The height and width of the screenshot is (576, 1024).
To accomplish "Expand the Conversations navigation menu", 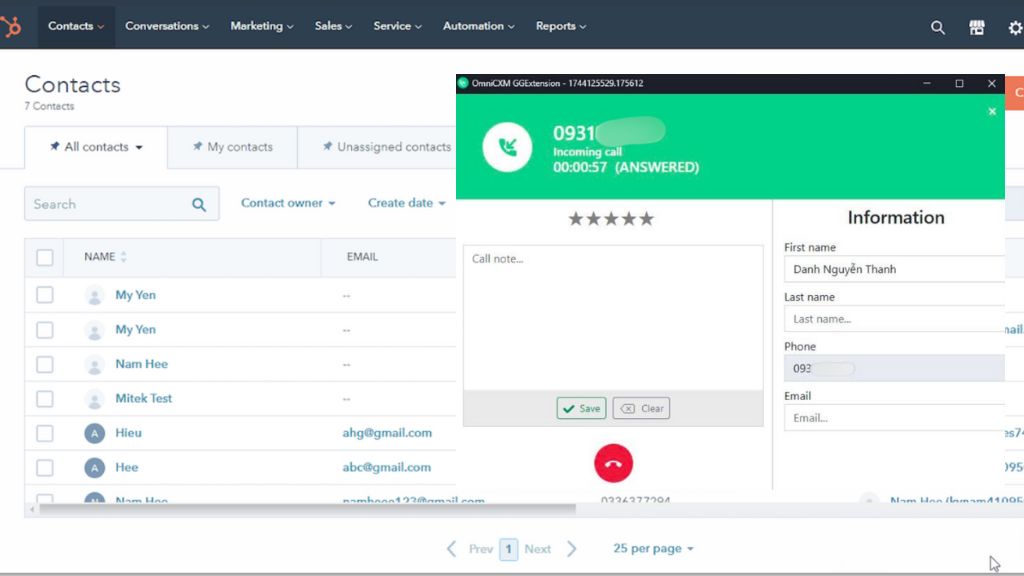I will (x=167, y=26).
